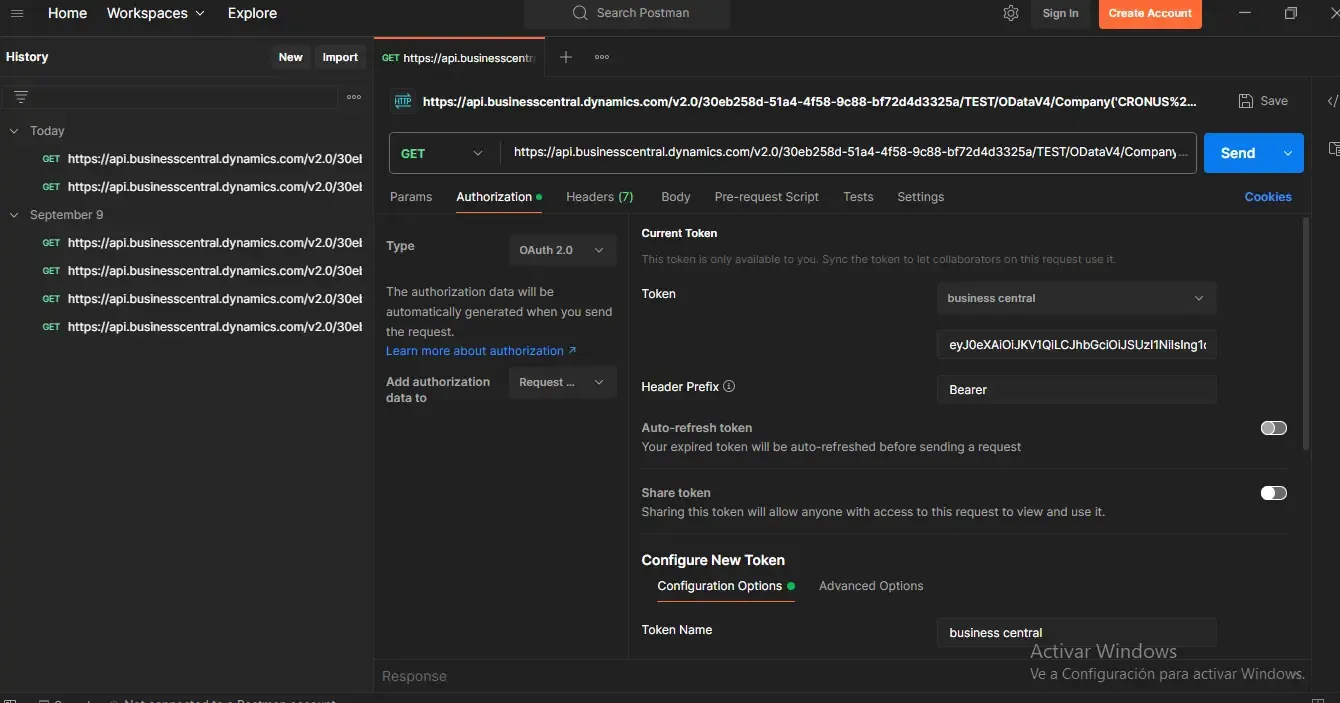The height and width of the screenshot is (703, 1340).
Task: Open the business central token dropdown
Action: pyautogui.click(x=1076, y=298)
